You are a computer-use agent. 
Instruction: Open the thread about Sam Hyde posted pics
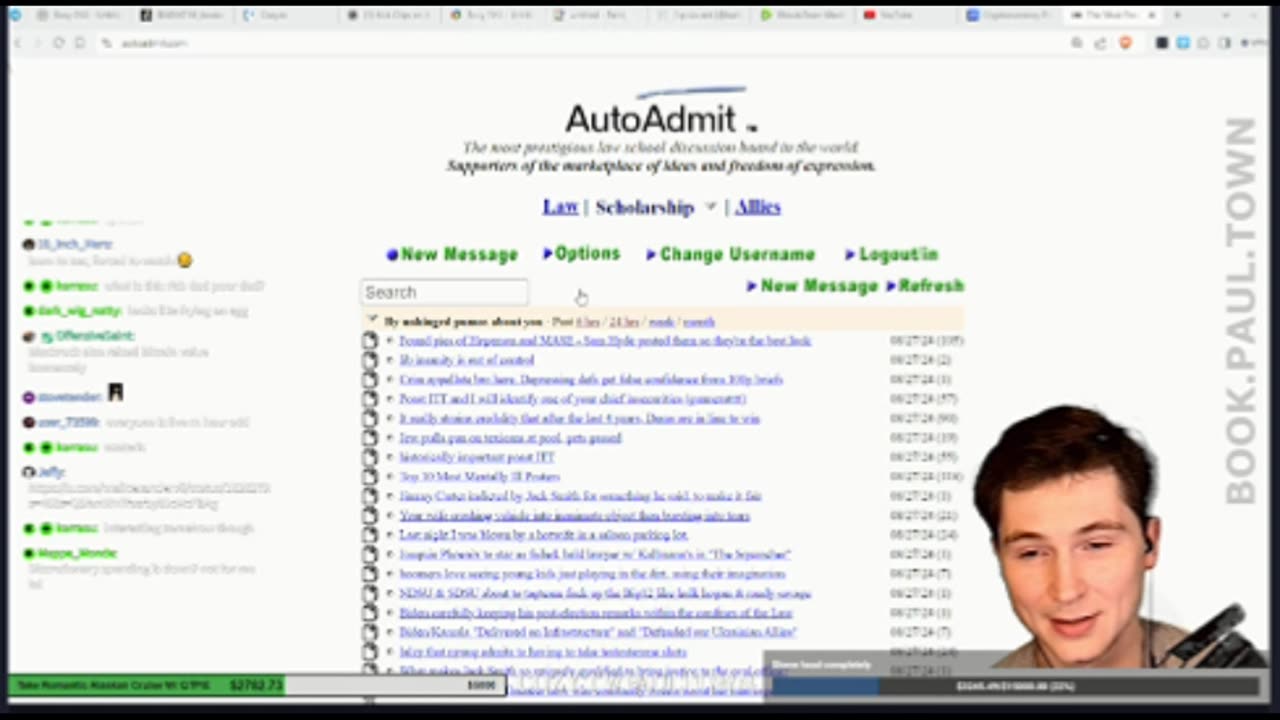click(x=605, y=341)
